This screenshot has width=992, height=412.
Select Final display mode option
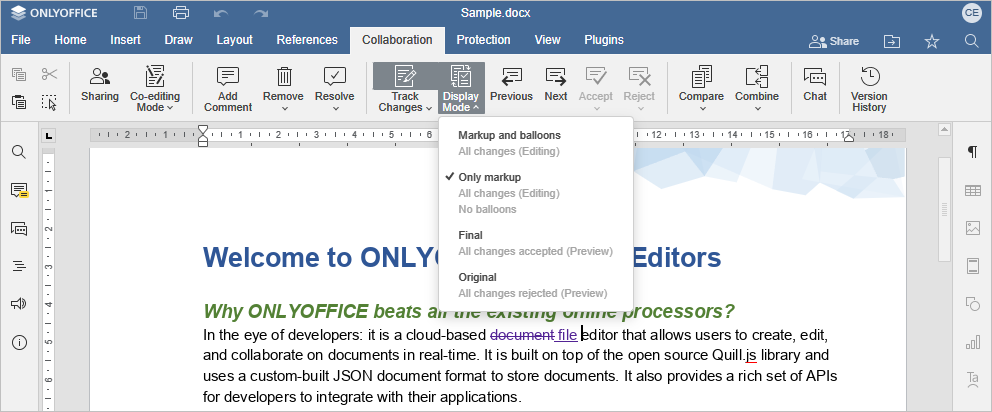pos(536,243)
